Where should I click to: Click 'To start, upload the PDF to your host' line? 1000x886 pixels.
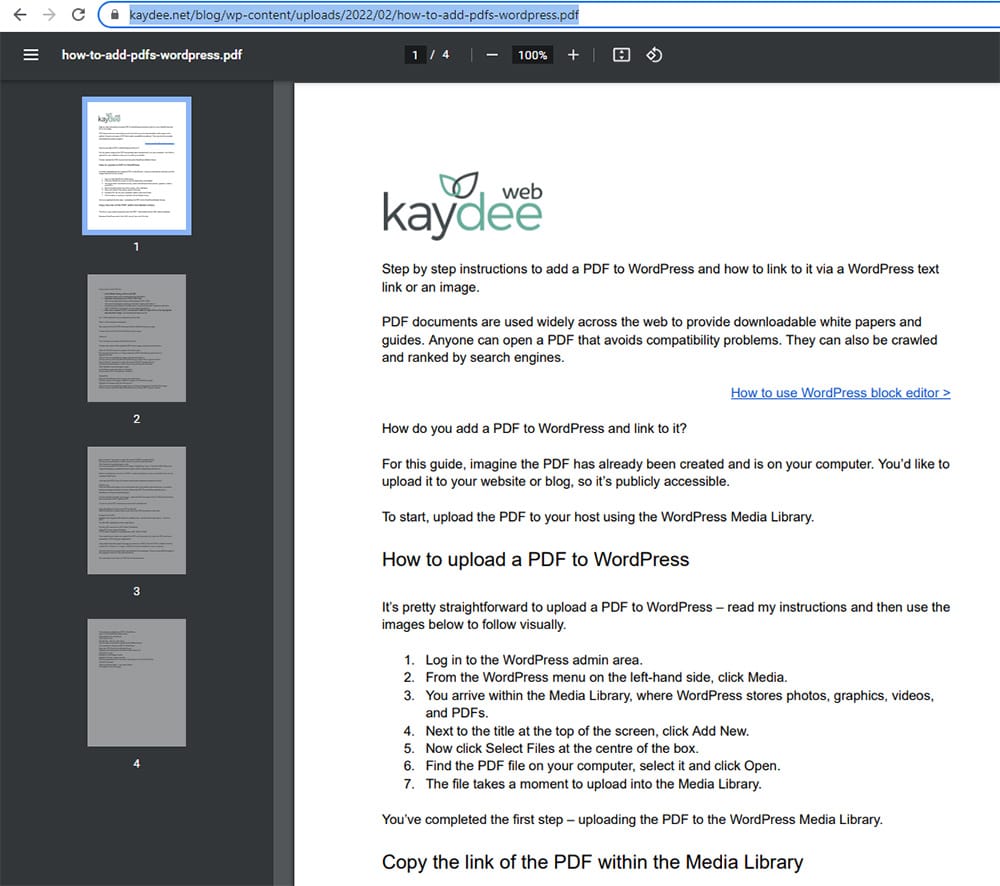point(598,517)
